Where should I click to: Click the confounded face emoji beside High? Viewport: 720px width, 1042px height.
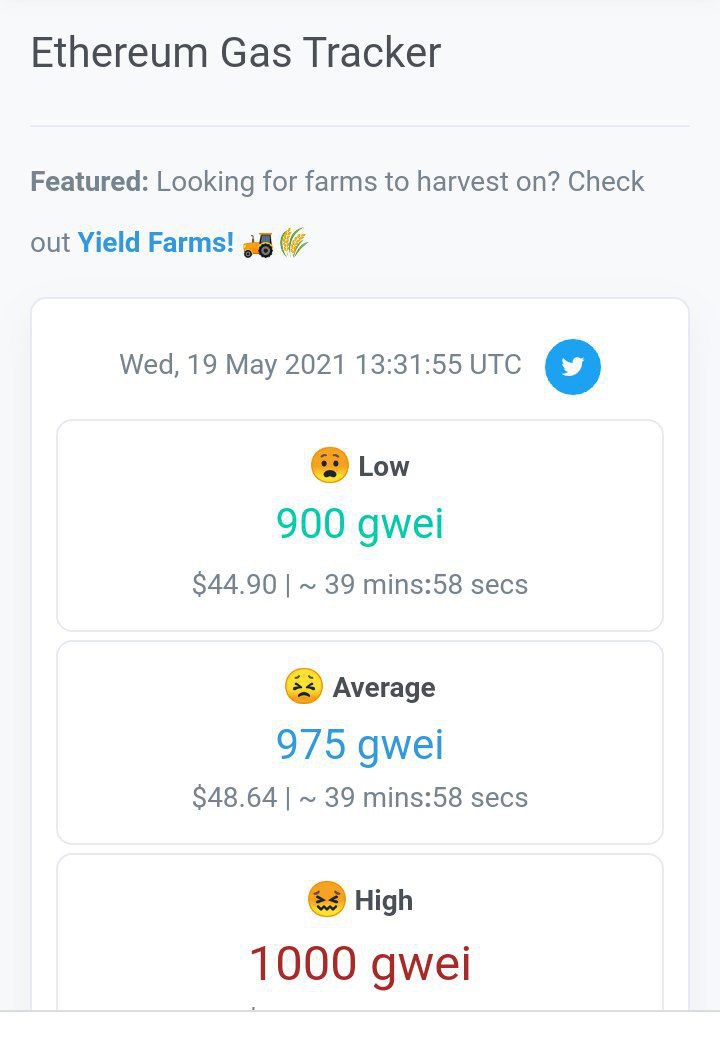[326, 899]
